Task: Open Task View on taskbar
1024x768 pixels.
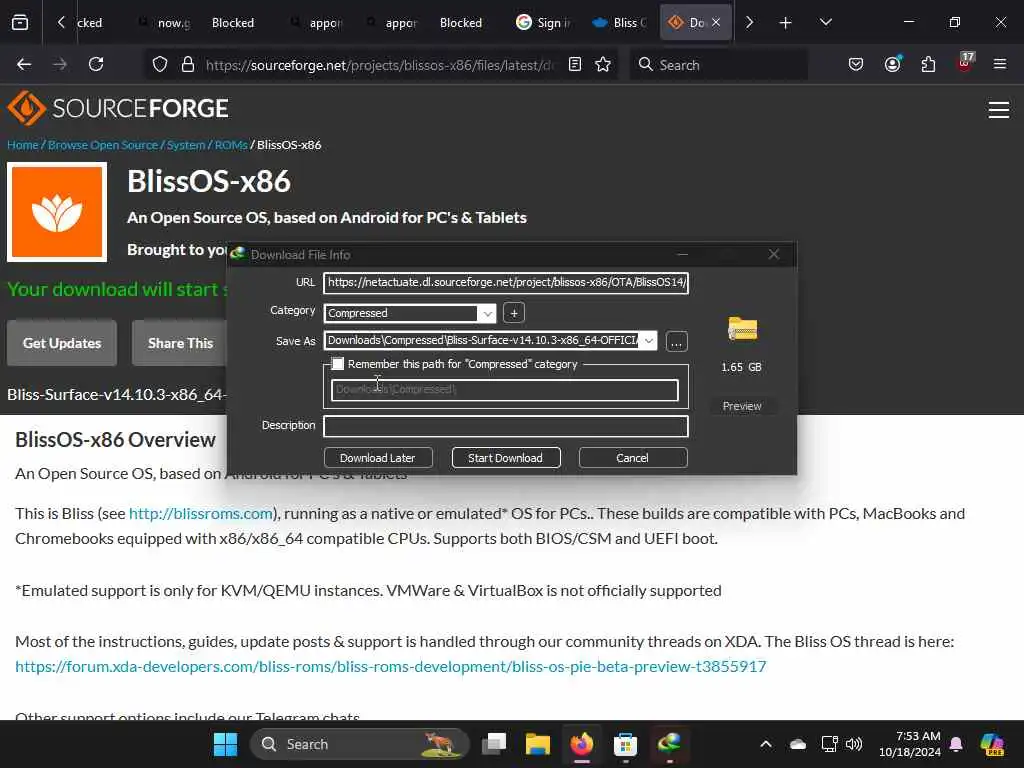Action: tap(494, 744)
